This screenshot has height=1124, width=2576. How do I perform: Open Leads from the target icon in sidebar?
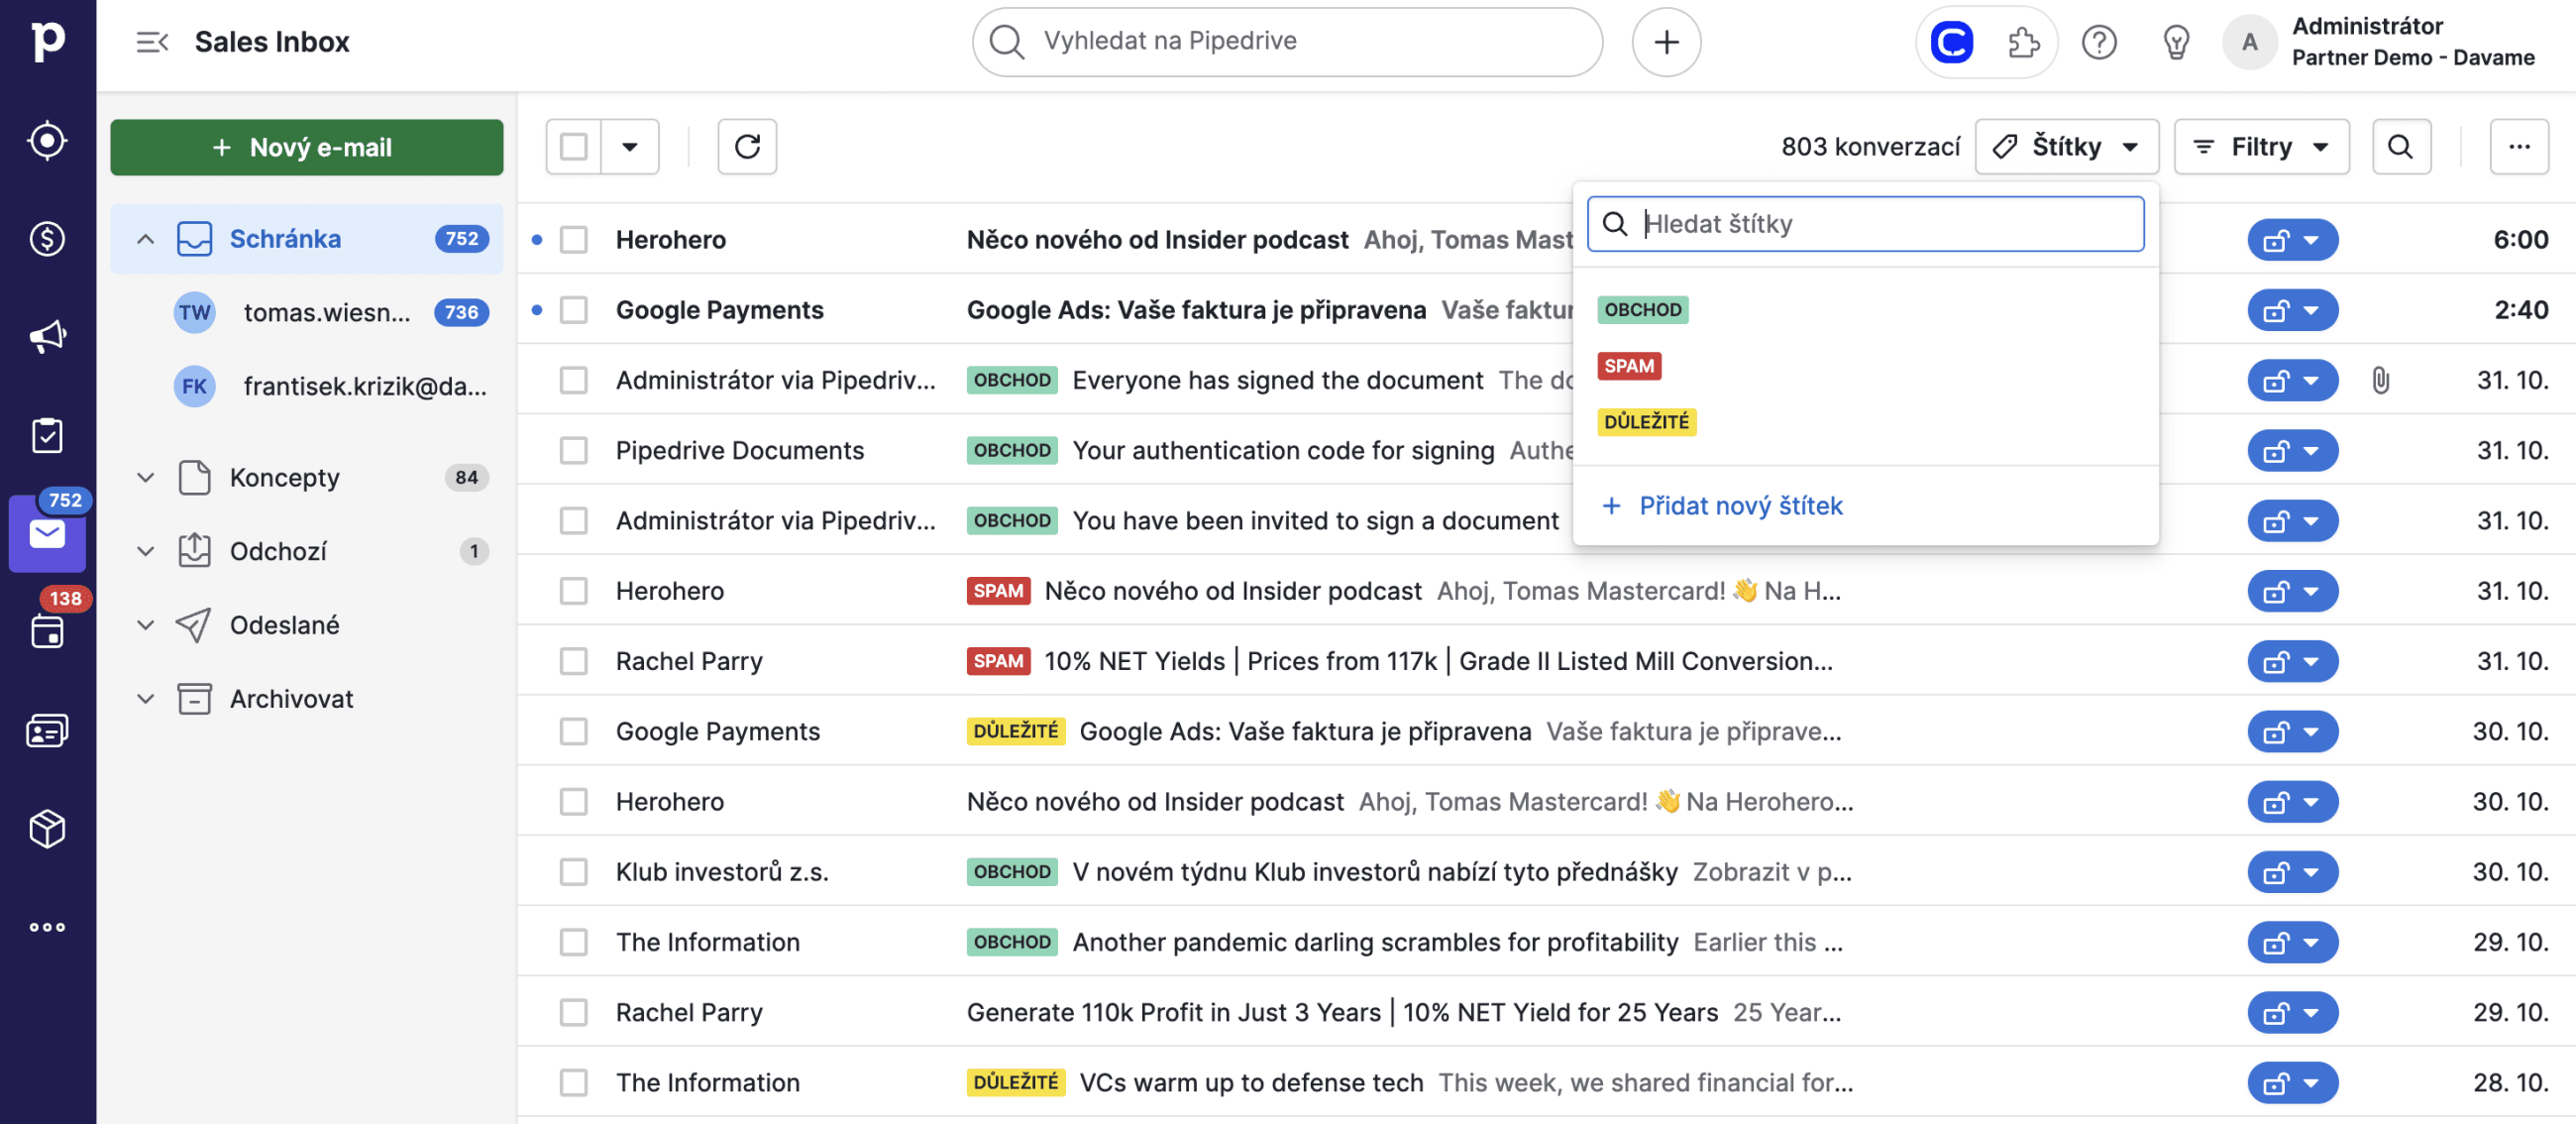(x=47, y=141)
